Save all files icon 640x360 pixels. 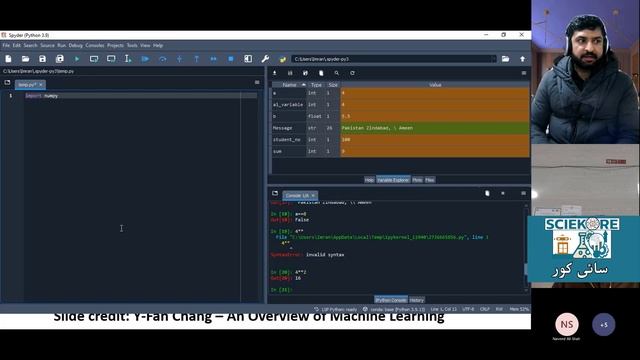(x=60, y=59)
